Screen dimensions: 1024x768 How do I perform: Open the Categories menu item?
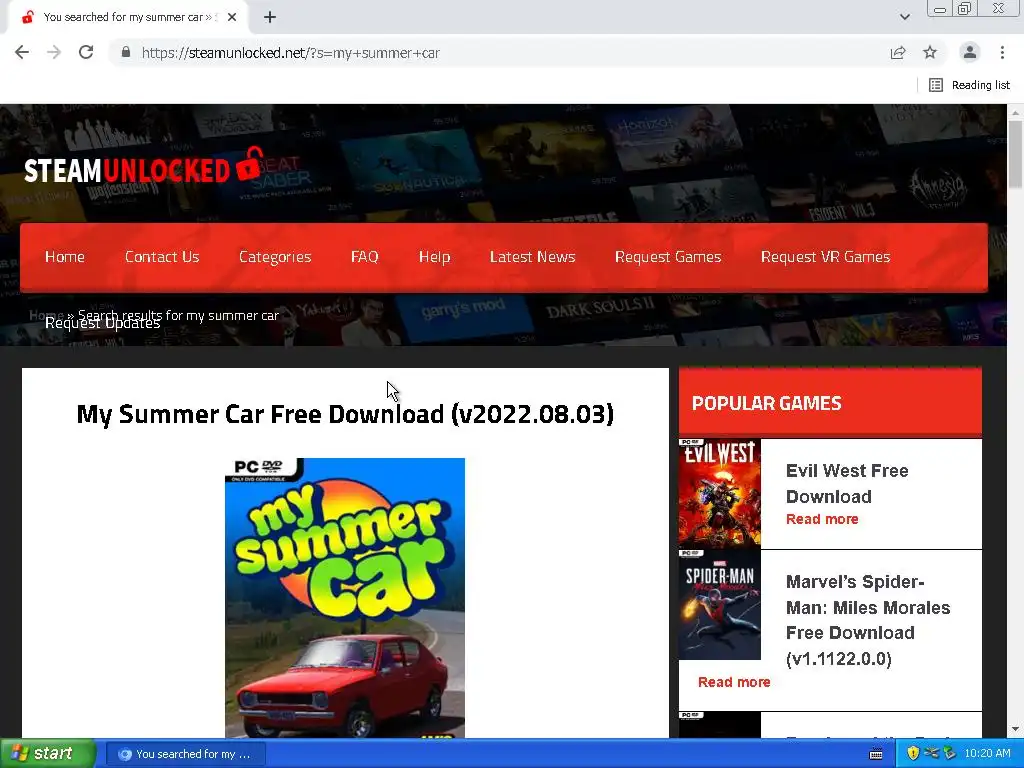point(275,257)
